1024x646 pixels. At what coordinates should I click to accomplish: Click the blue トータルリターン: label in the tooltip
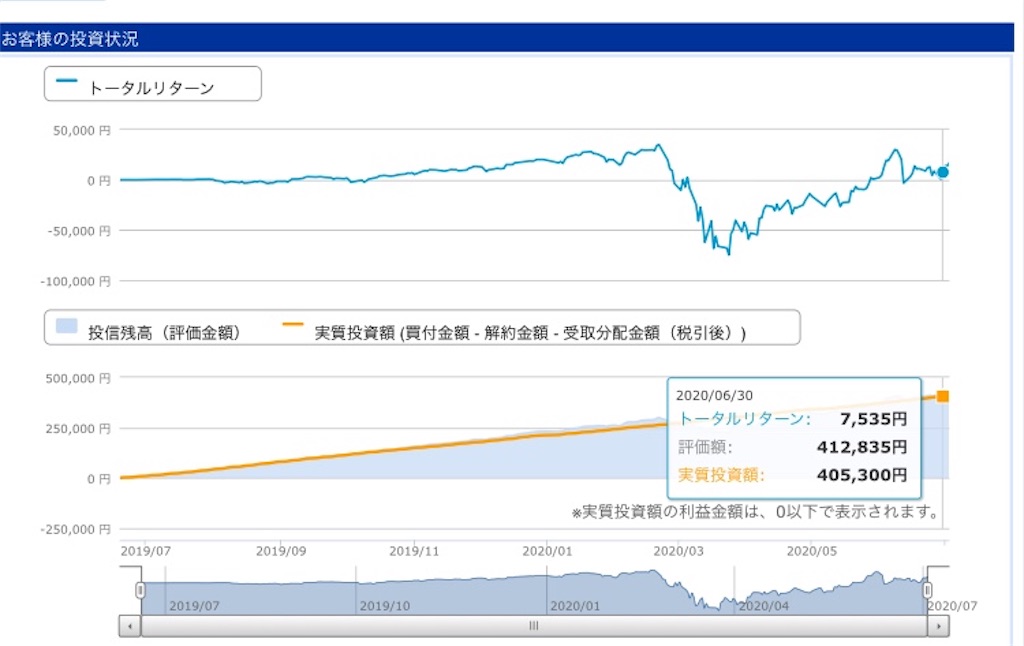(x=744, y=419)
